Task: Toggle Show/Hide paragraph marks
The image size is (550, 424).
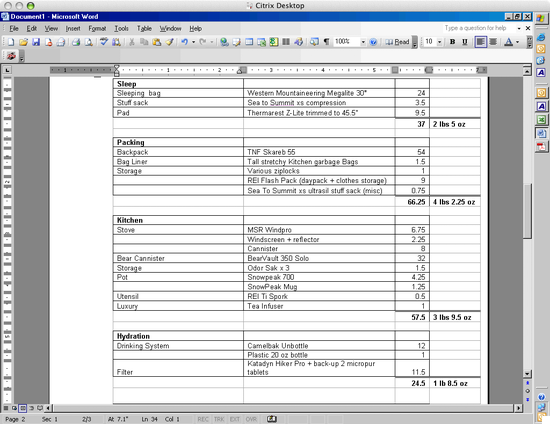Action: [x=327, y=42]
